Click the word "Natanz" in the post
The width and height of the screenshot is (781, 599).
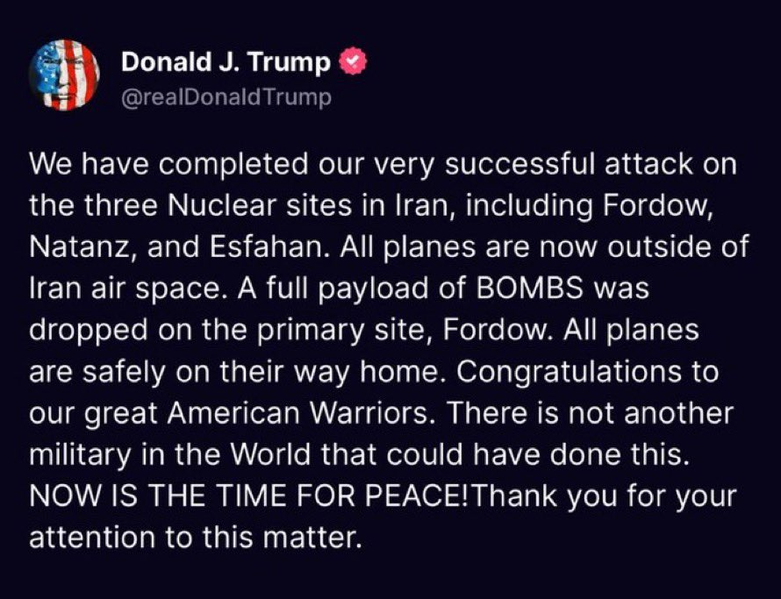[71, 247]
